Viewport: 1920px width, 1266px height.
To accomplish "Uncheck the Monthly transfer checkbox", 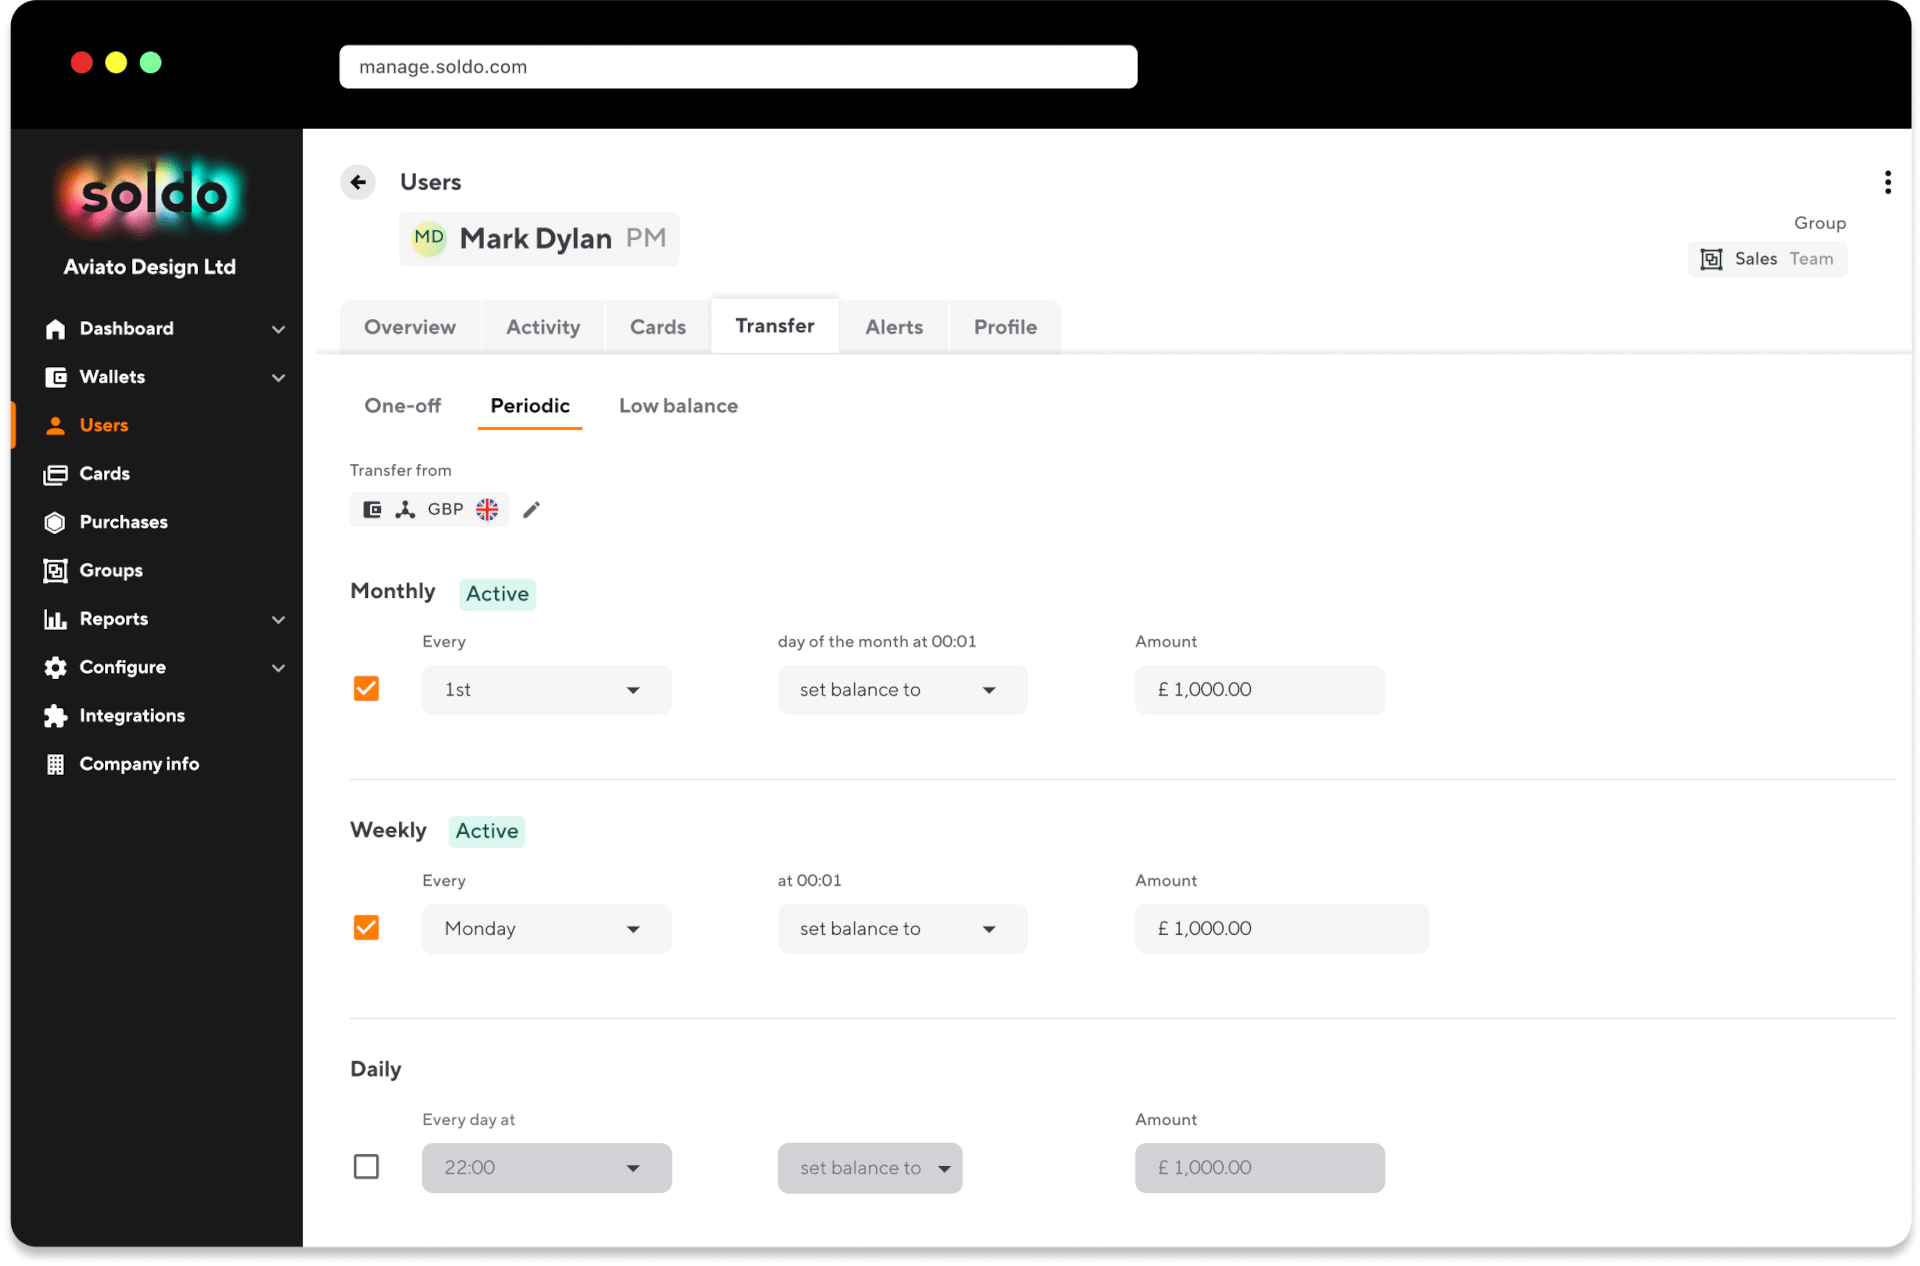I will coord(367,689).
